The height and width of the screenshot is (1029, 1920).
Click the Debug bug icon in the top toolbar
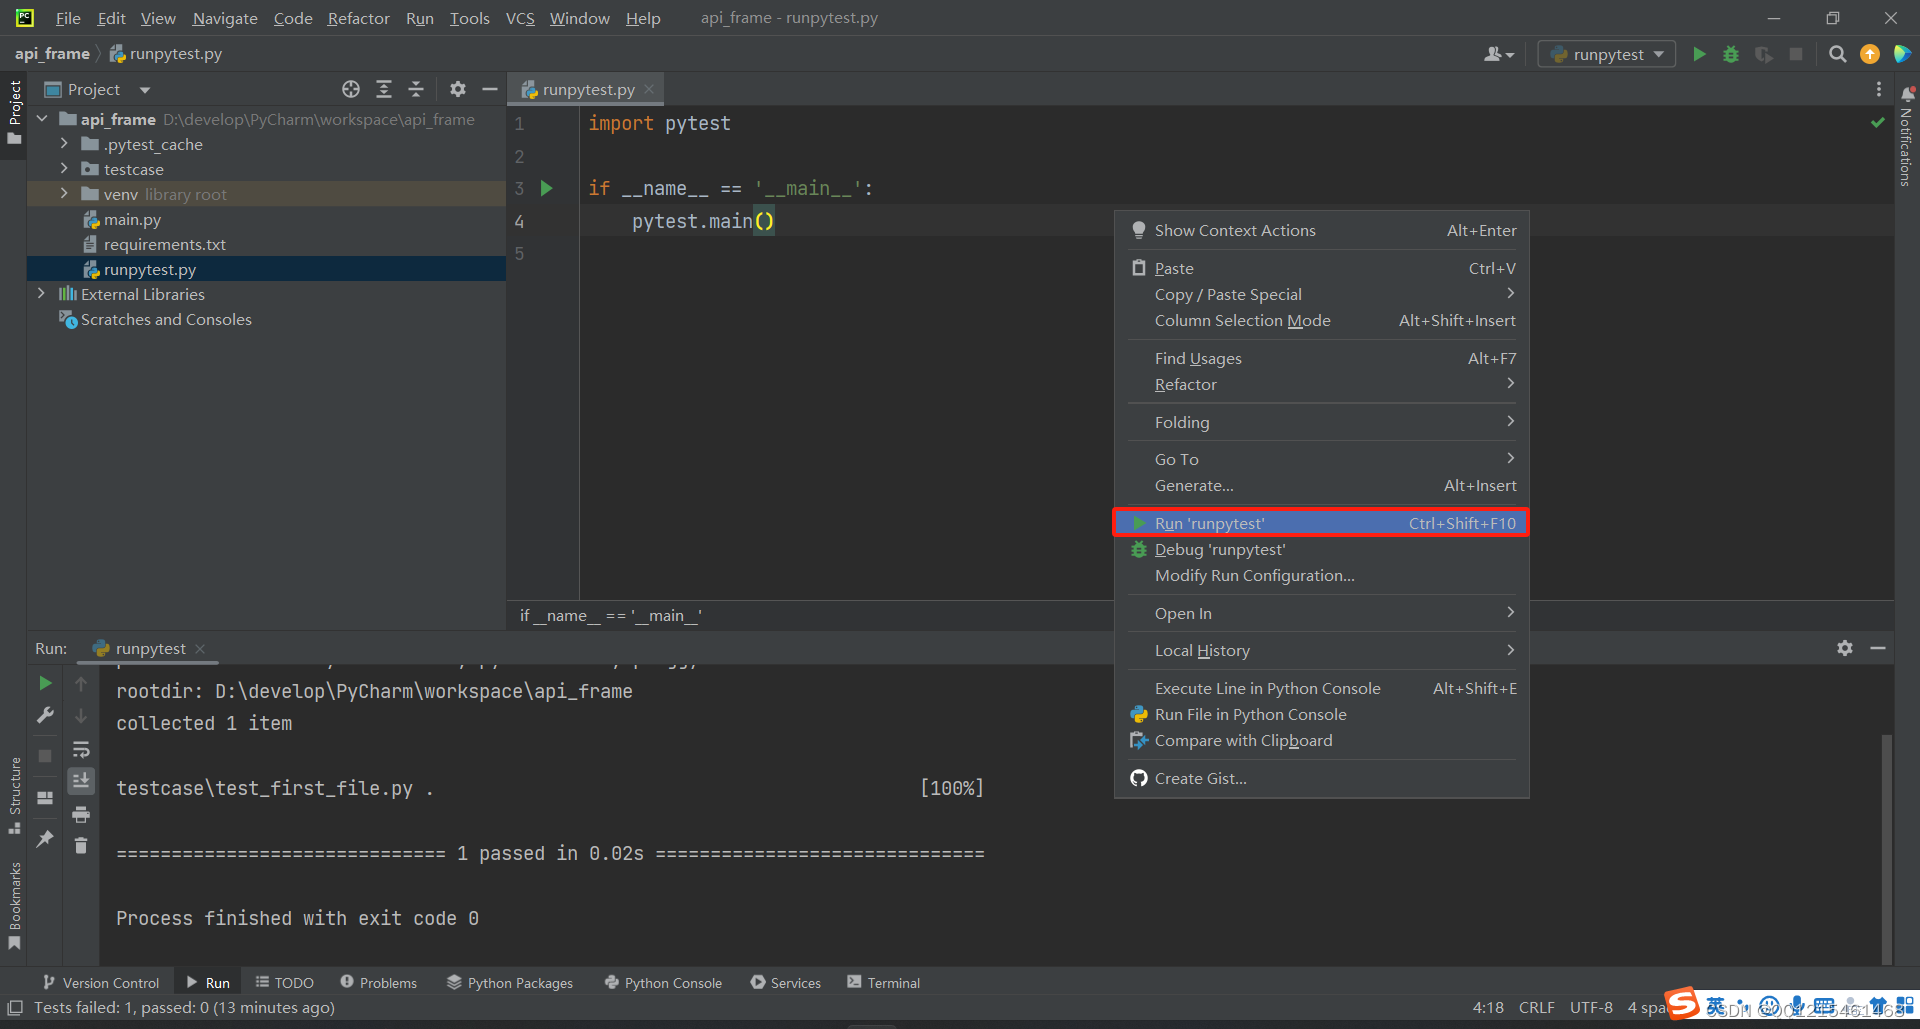[1731, 54]
